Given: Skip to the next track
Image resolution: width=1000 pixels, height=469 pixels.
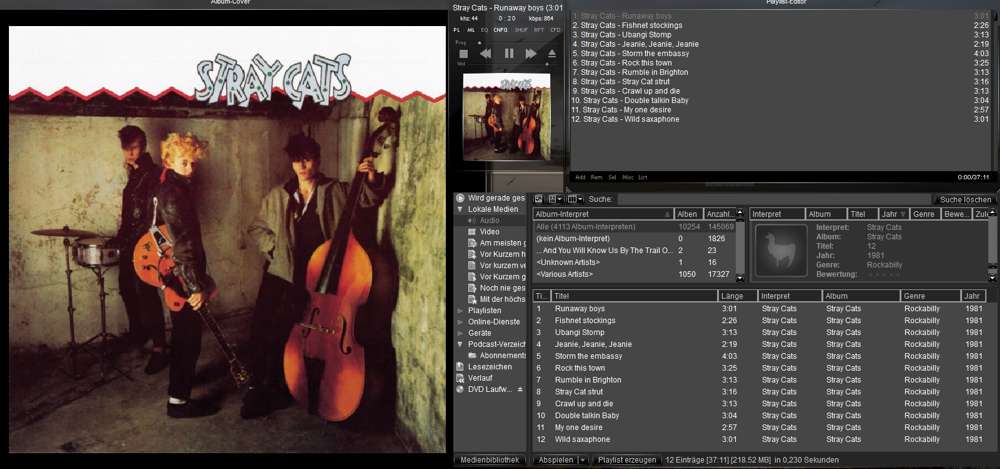Looking at the screenshot, I should click(531, 54).
